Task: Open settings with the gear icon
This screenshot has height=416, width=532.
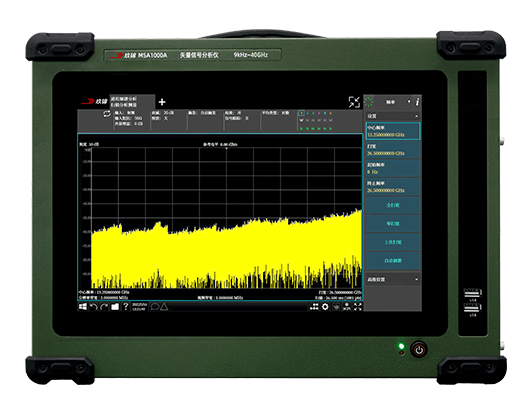Action: pyautogui.click(x=325, y=307)
